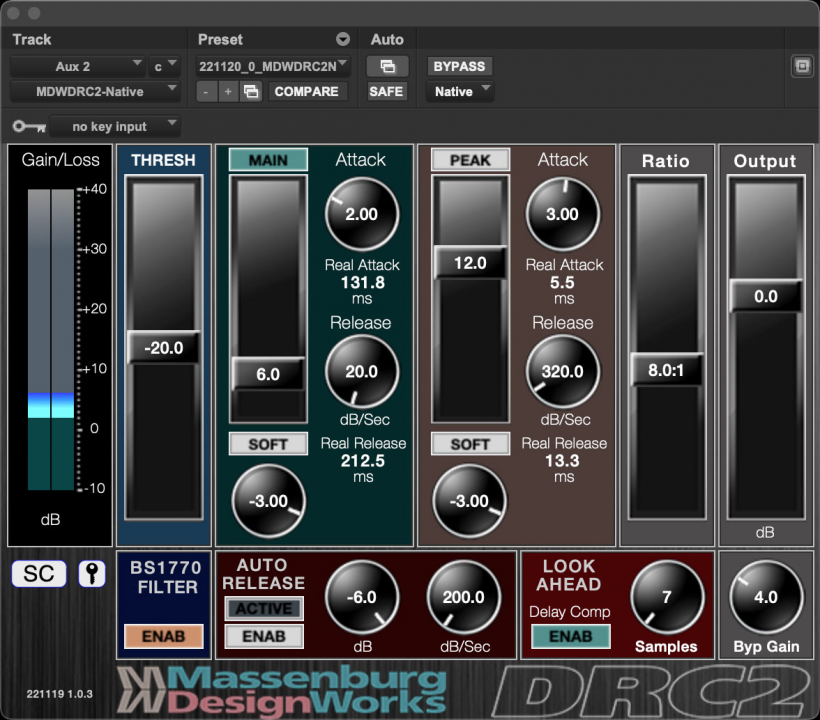Click the Ratio slider handle at 8.0:1
Screen dimensions: 820x720
point(666,369)
